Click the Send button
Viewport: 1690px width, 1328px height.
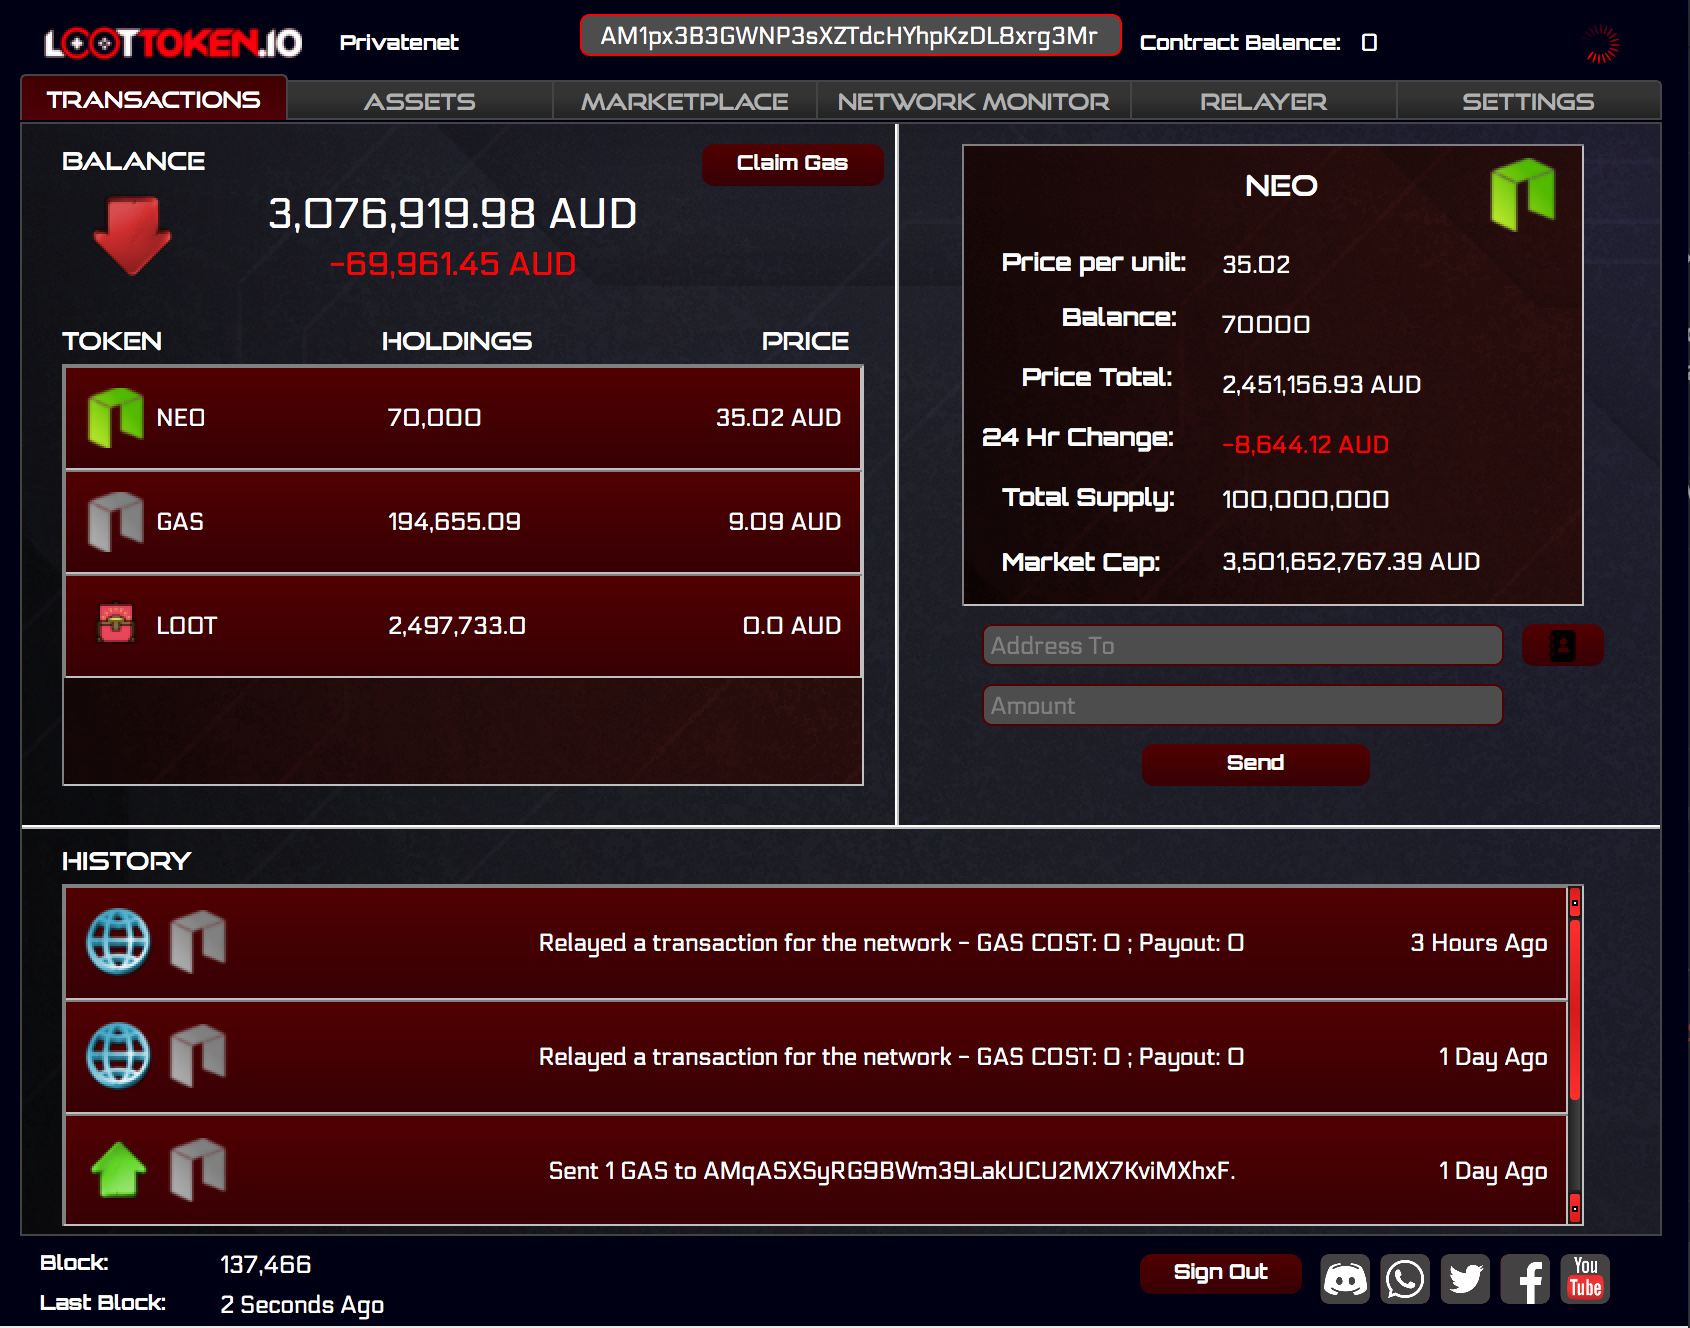pyautogui.click(x=1255, y=763)
